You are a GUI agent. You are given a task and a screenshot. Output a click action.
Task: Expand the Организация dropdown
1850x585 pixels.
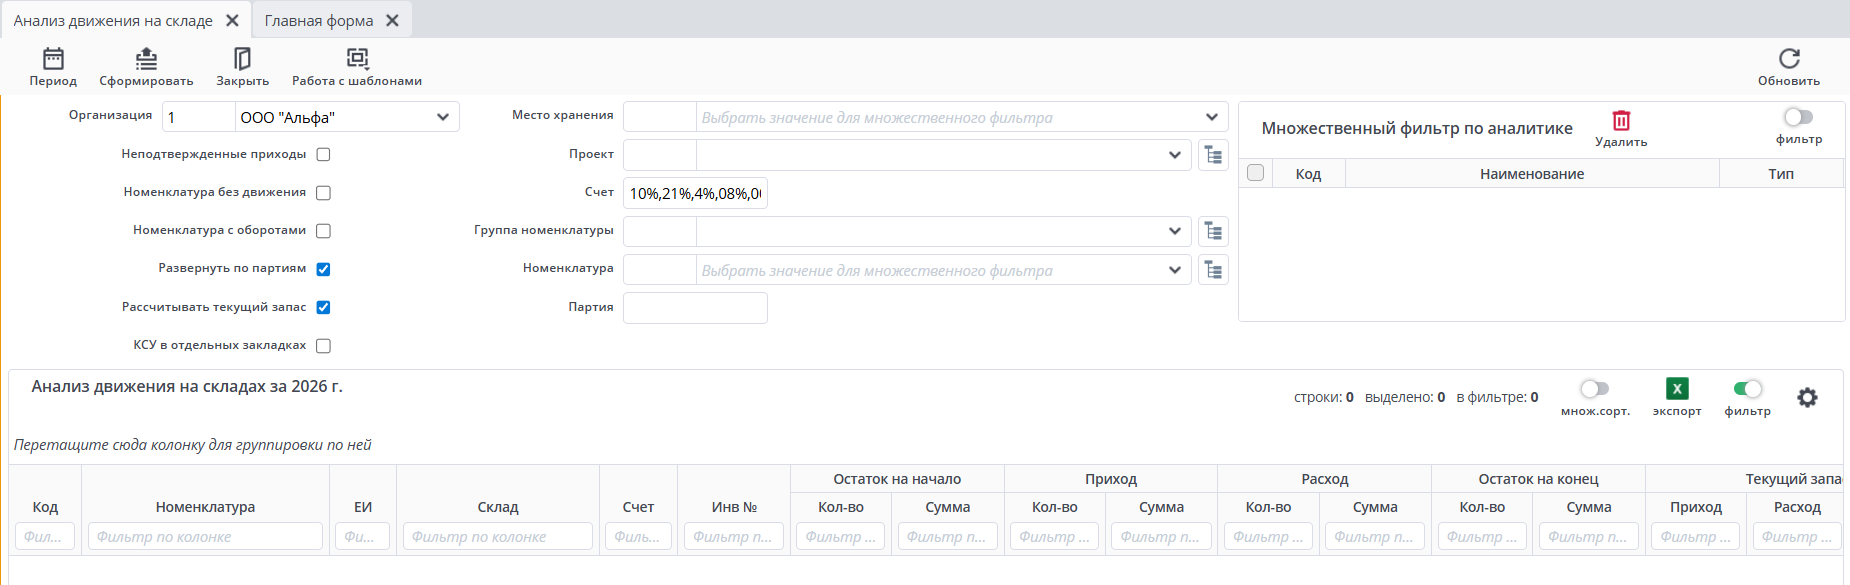pyautogui.click(x=443, y=117)
